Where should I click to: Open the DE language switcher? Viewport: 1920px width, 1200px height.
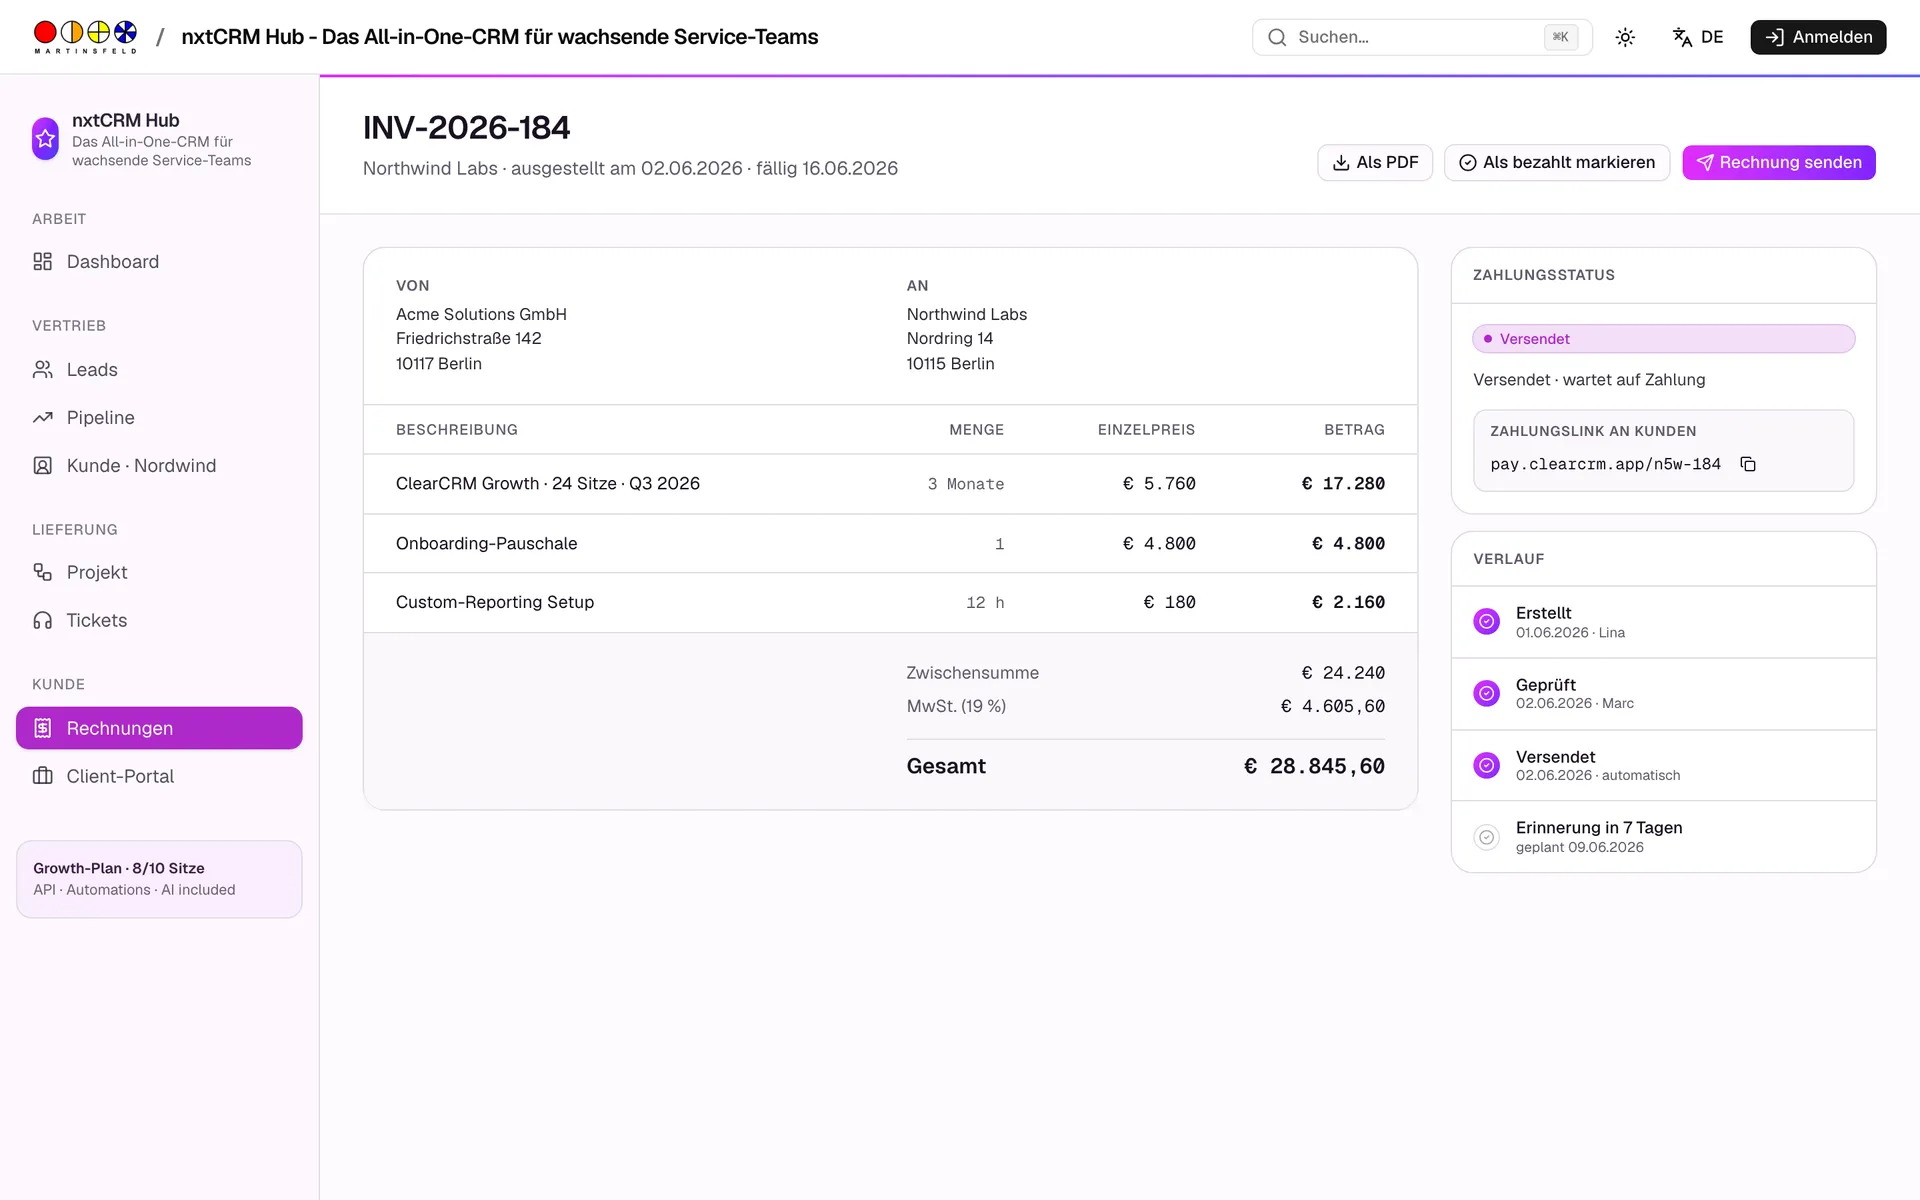(x=1698, y=37)
